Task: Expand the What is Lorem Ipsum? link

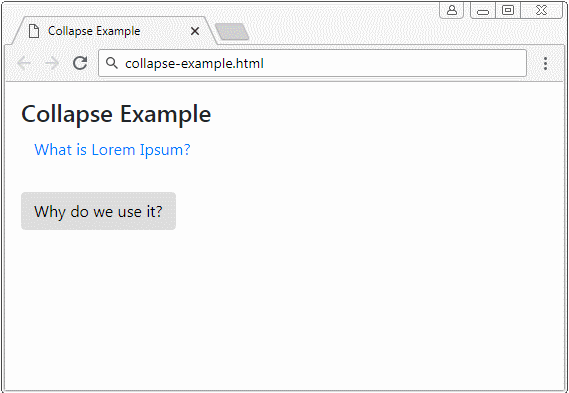Action: point(112,150)
